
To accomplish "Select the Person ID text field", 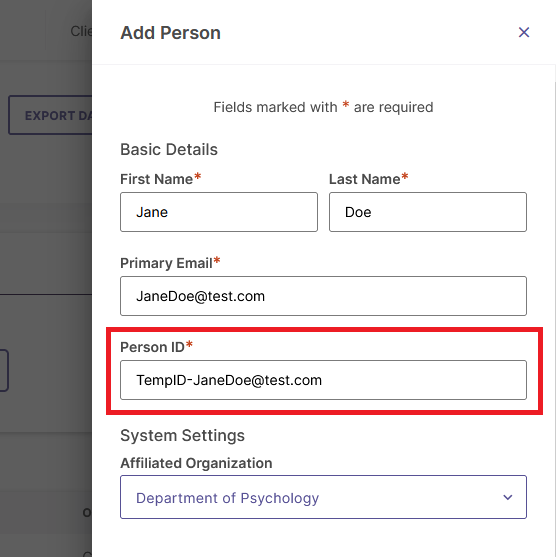I will 323,380.
